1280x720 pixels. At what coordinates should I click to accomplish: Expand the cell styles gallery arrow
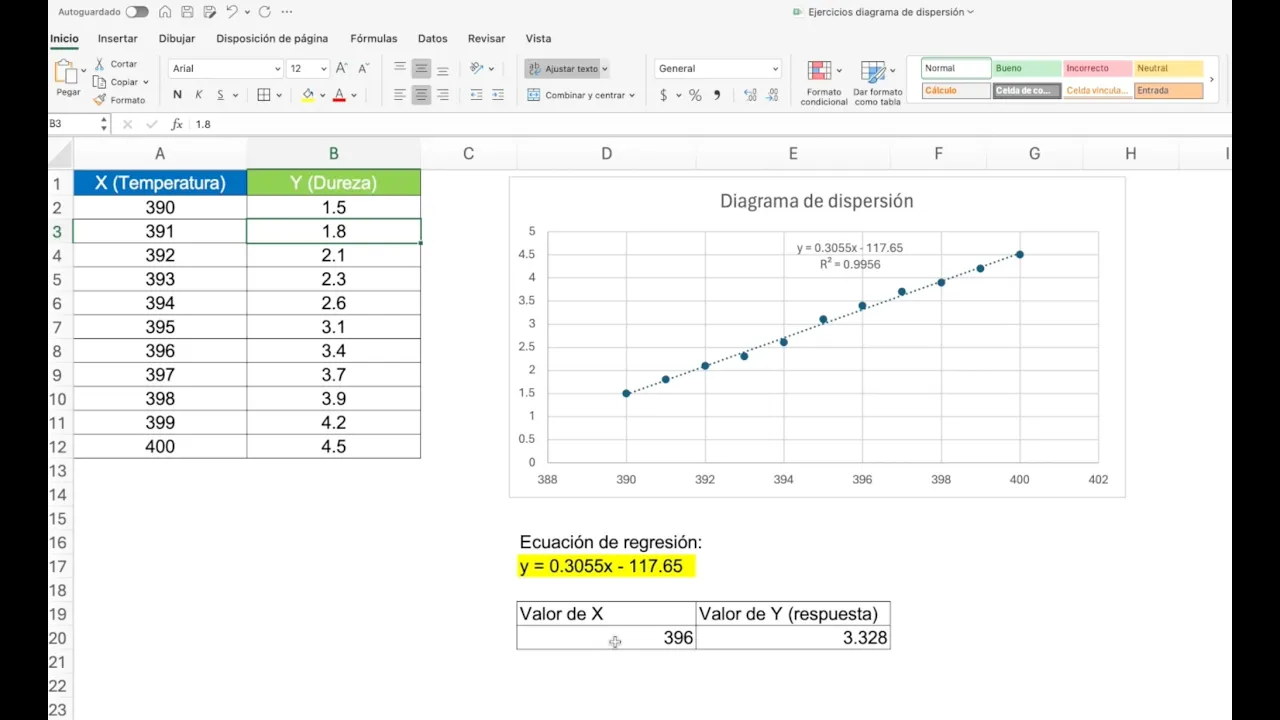[1212, 79]
